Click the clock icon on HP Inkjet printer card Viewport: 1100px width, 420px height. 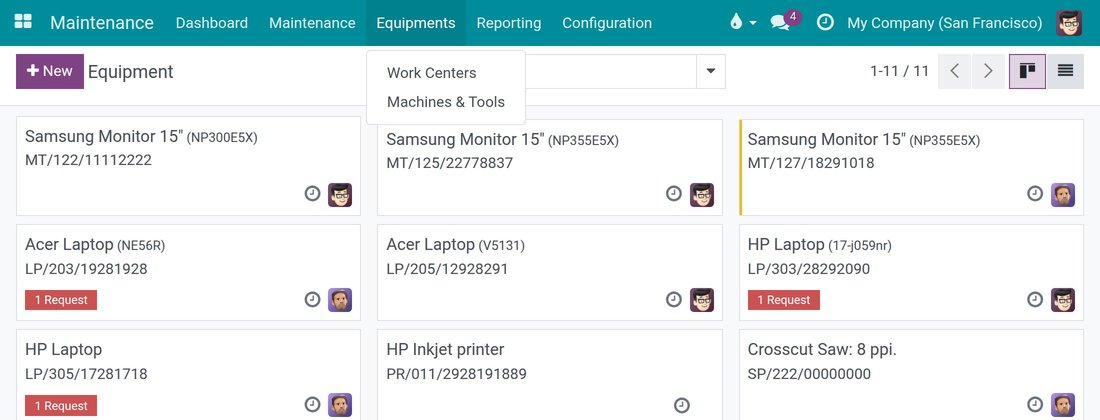click(x=681, y=405)
